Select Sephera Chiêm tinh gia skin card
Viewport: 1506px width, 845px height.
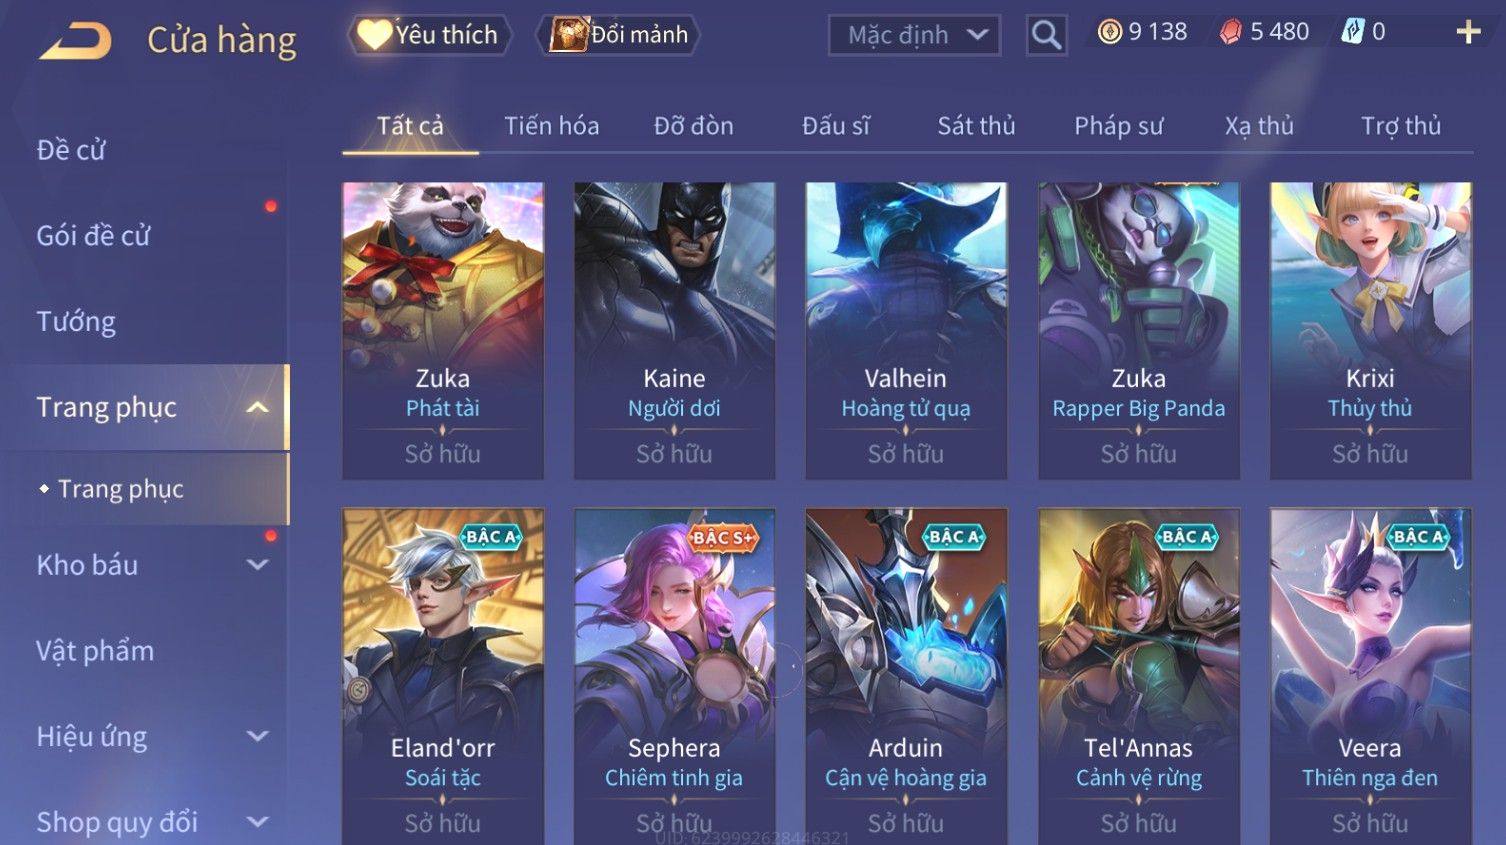(x=674, y=676)
